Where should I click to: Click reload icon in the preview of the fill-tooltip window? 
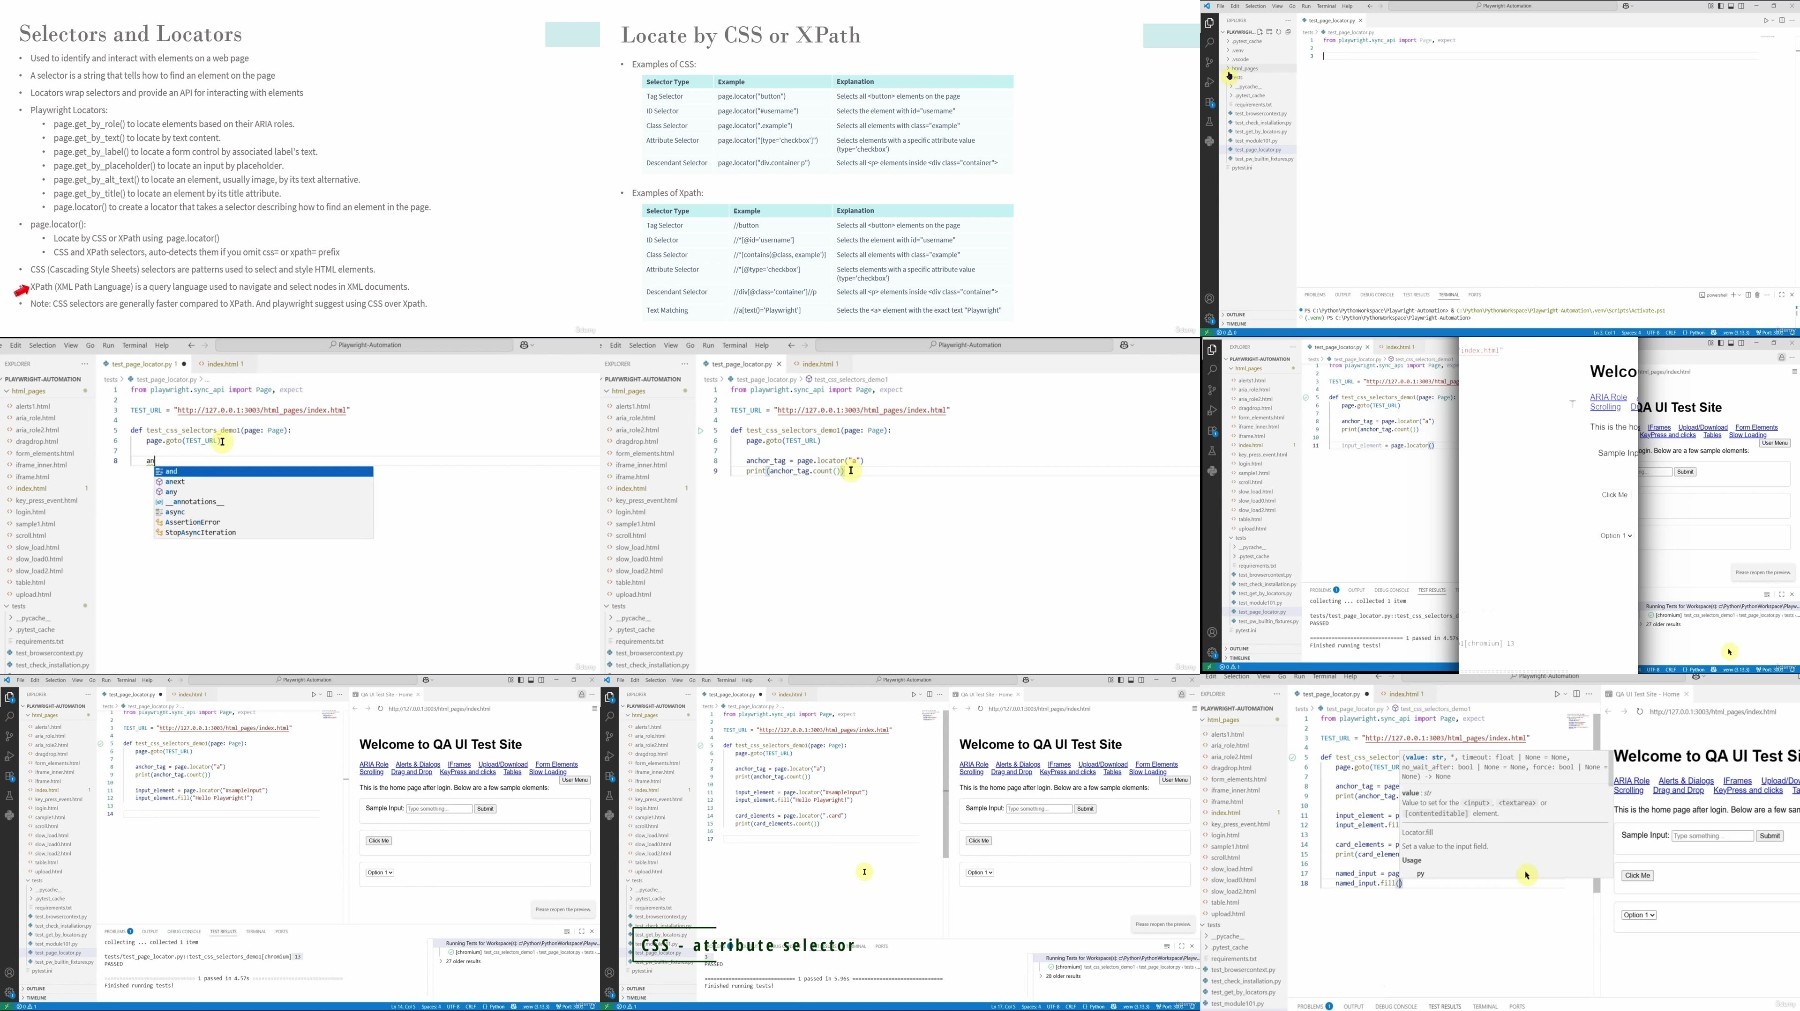pos(1639,712)
